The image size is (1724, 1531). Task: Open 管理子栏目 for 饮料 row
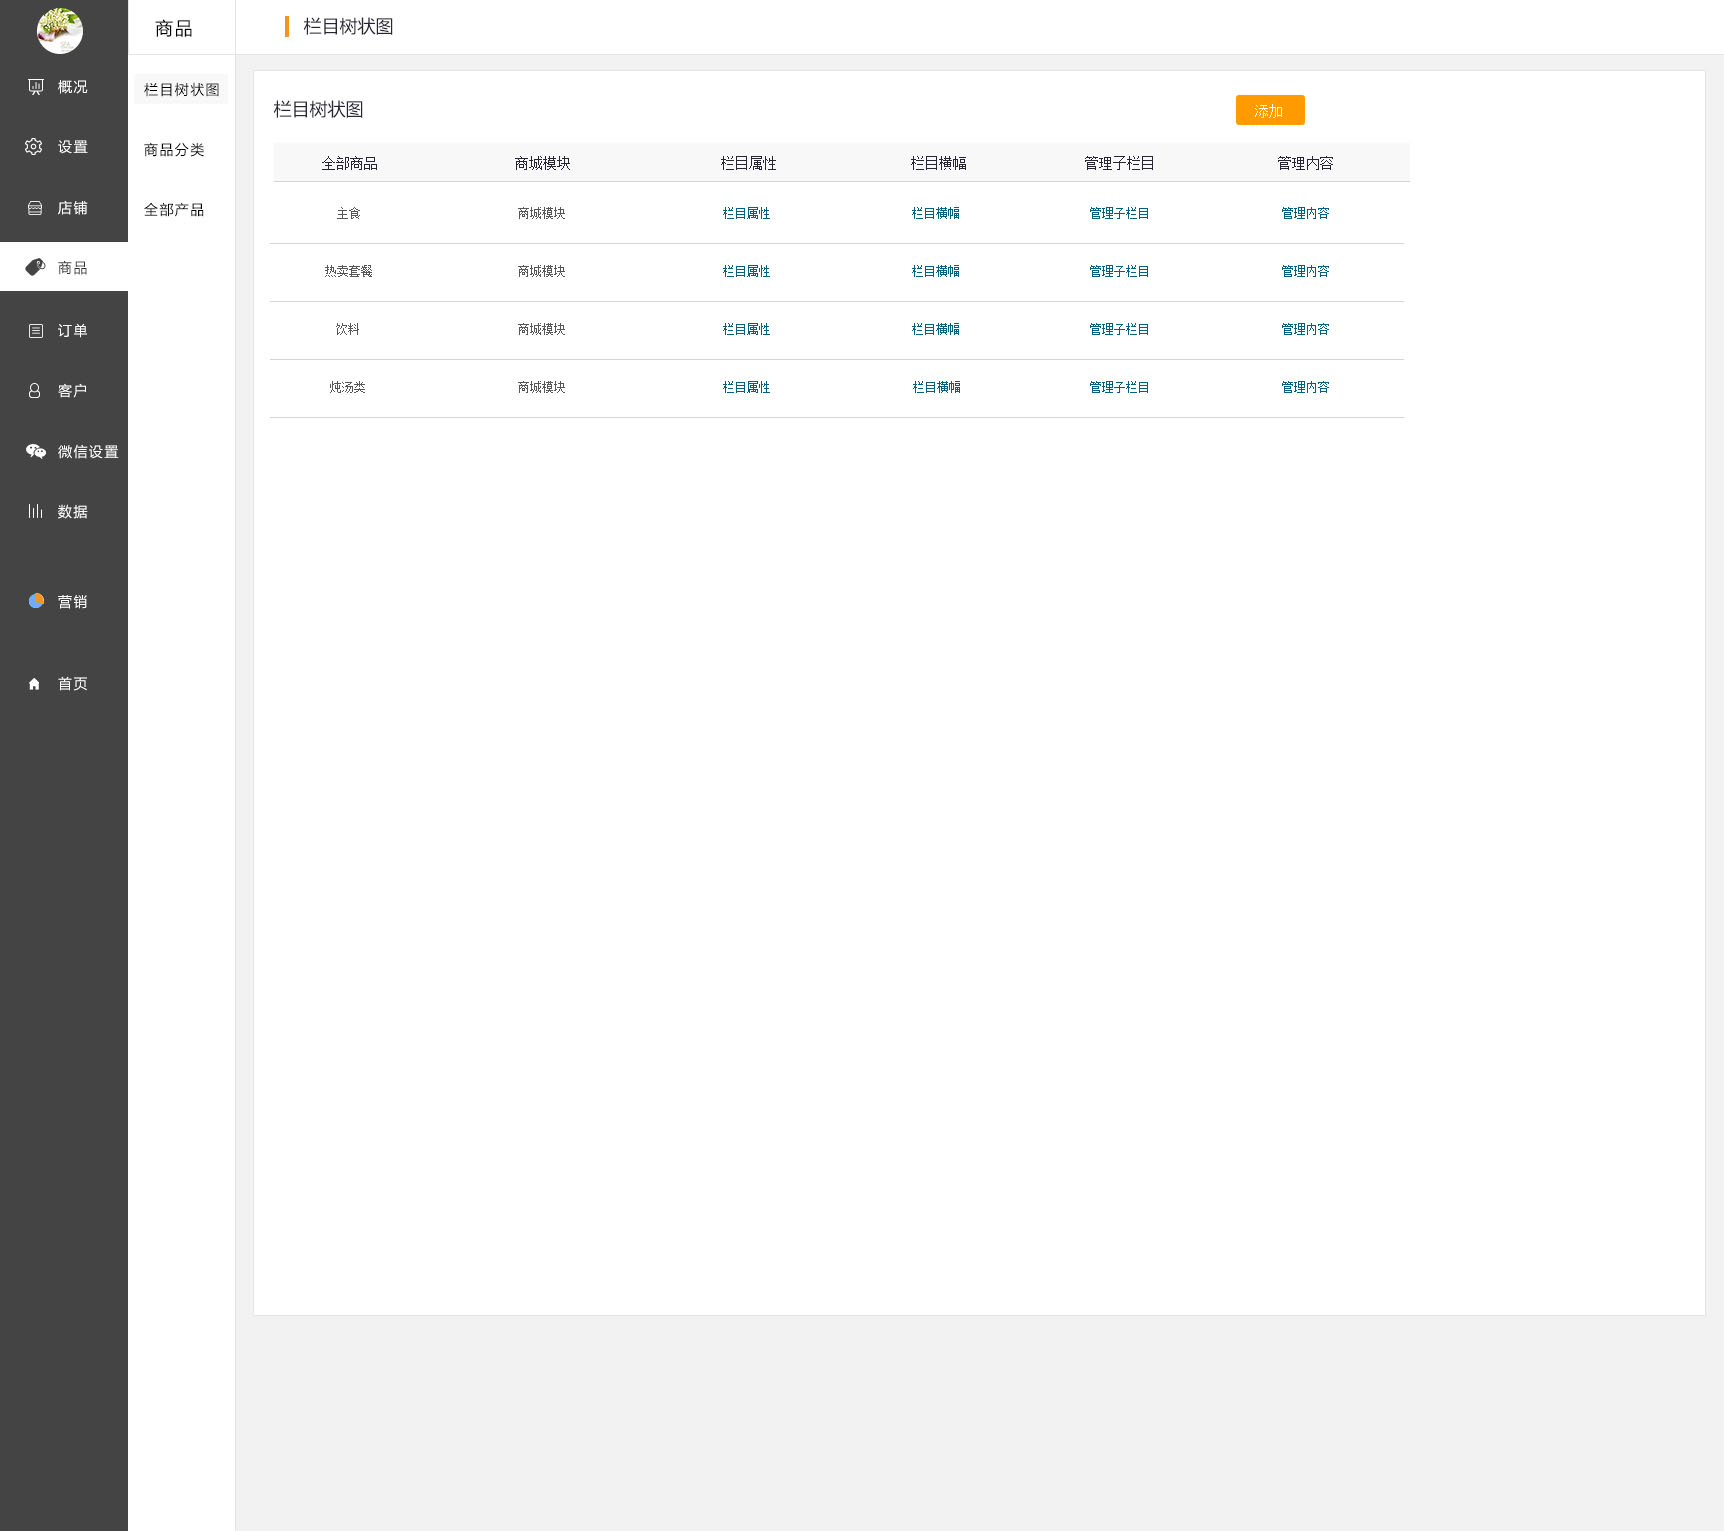(x=1119, y=329)
